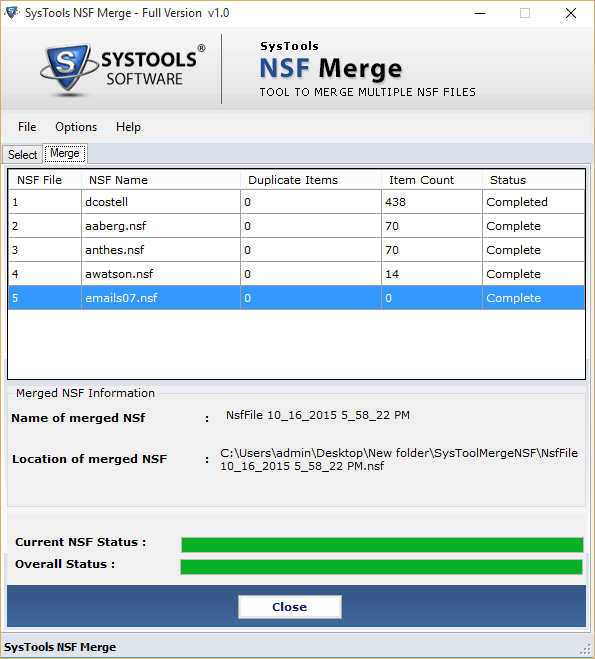595x659 pixels.
Task: Click the Status column header
Action: pos(533,180)
